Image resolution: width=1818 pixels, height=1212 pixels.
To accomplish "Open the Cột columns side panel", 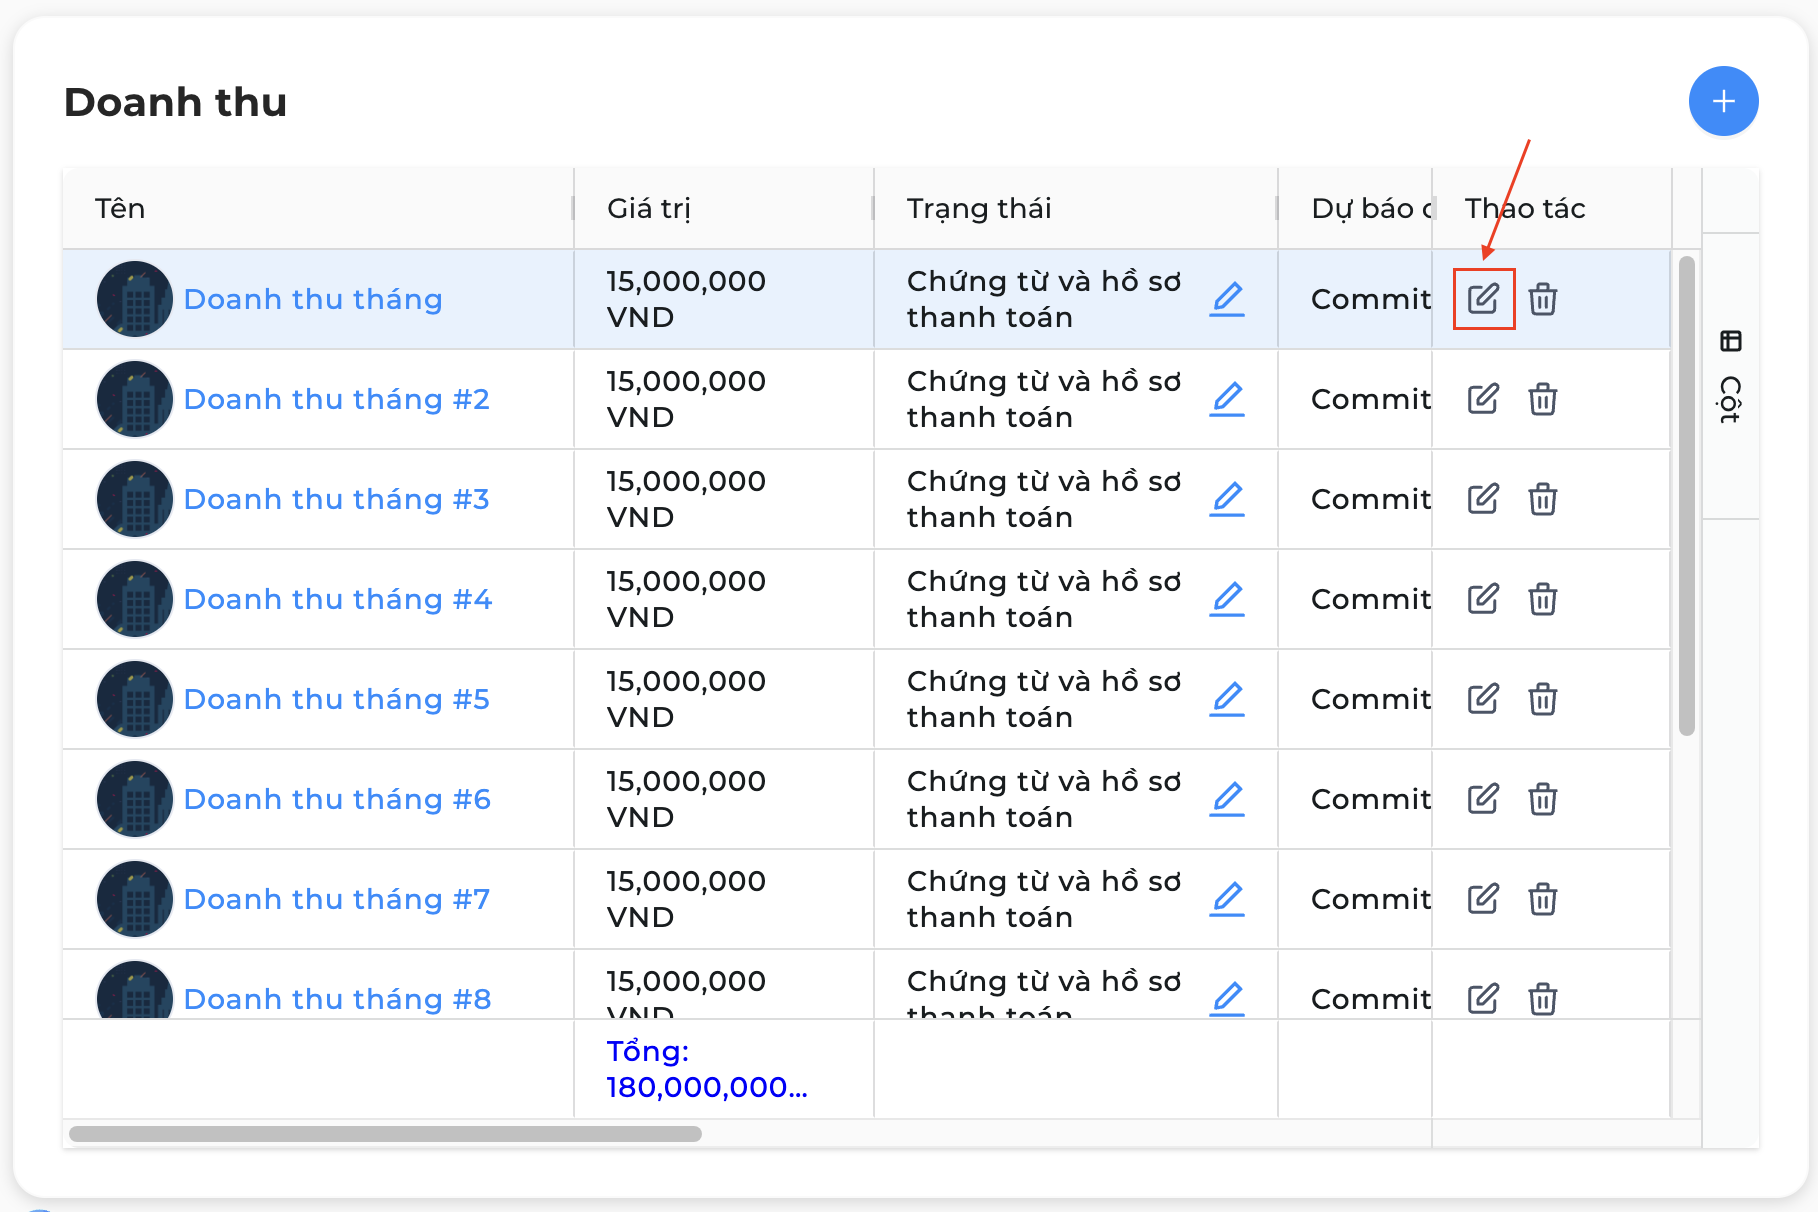I will 1731,376.
